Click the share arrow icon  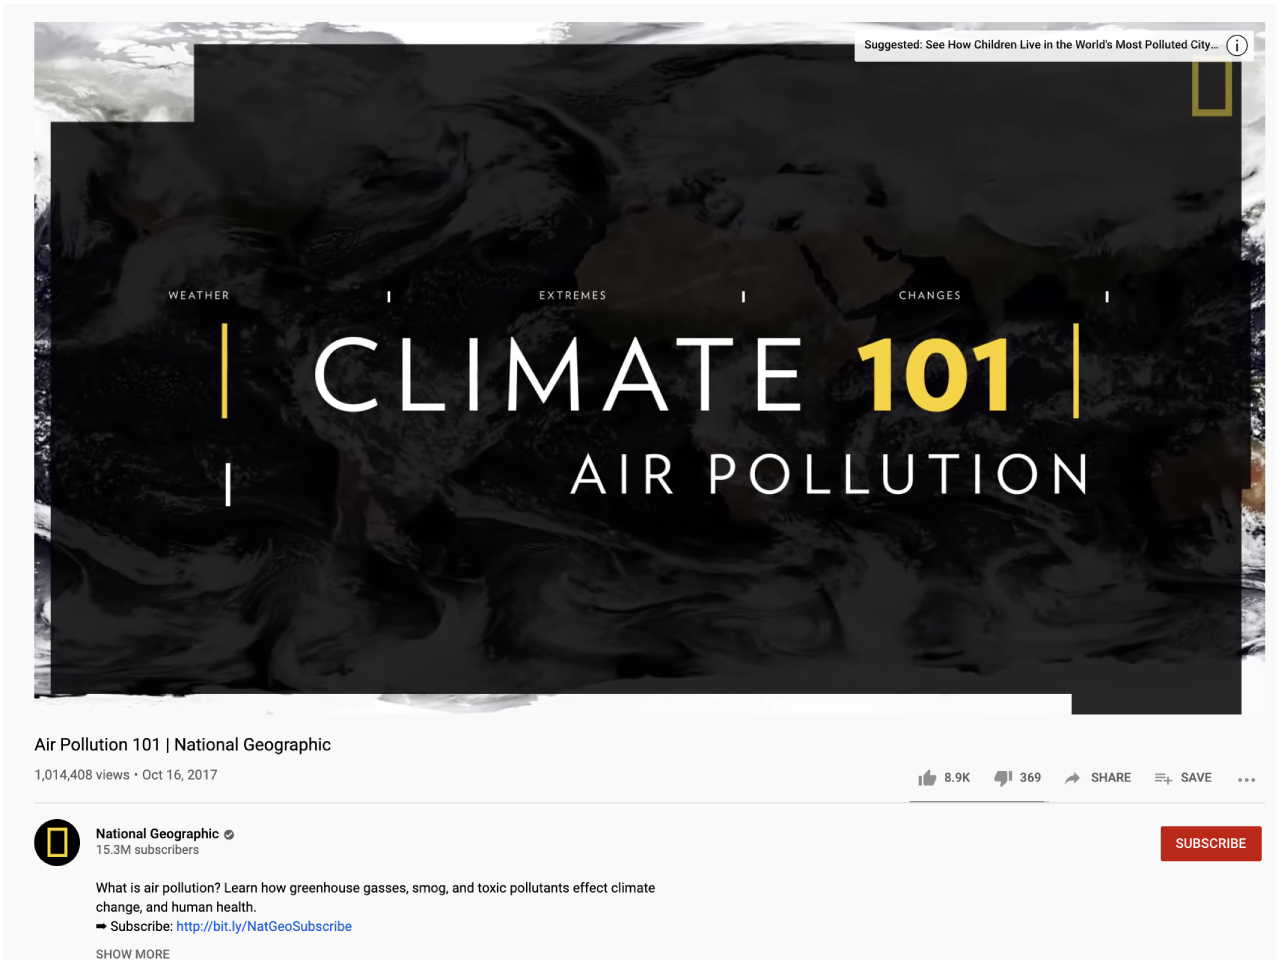(x=1072, y=778)
